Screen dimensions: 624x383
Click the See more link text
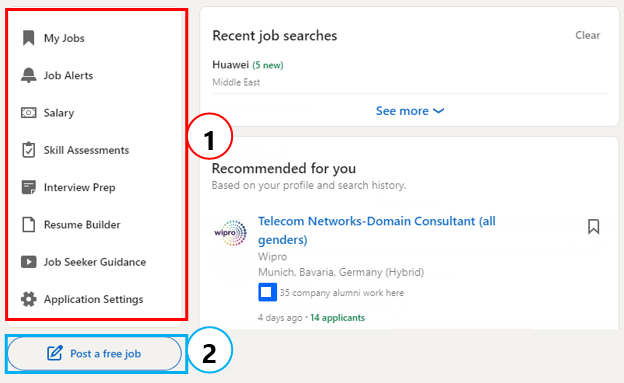click(x=402, y=111)
